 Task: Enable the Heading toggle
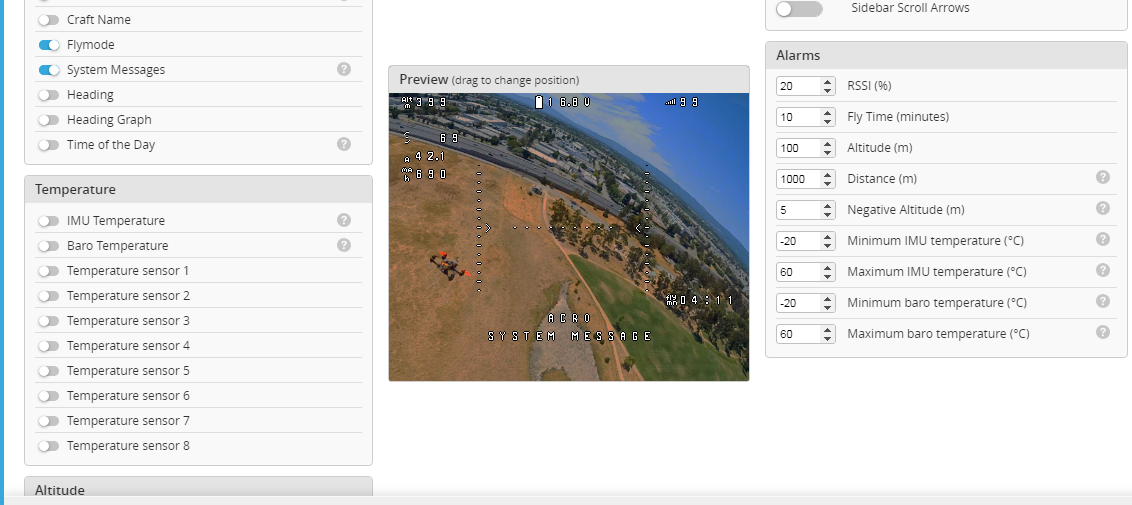(48, 95)
